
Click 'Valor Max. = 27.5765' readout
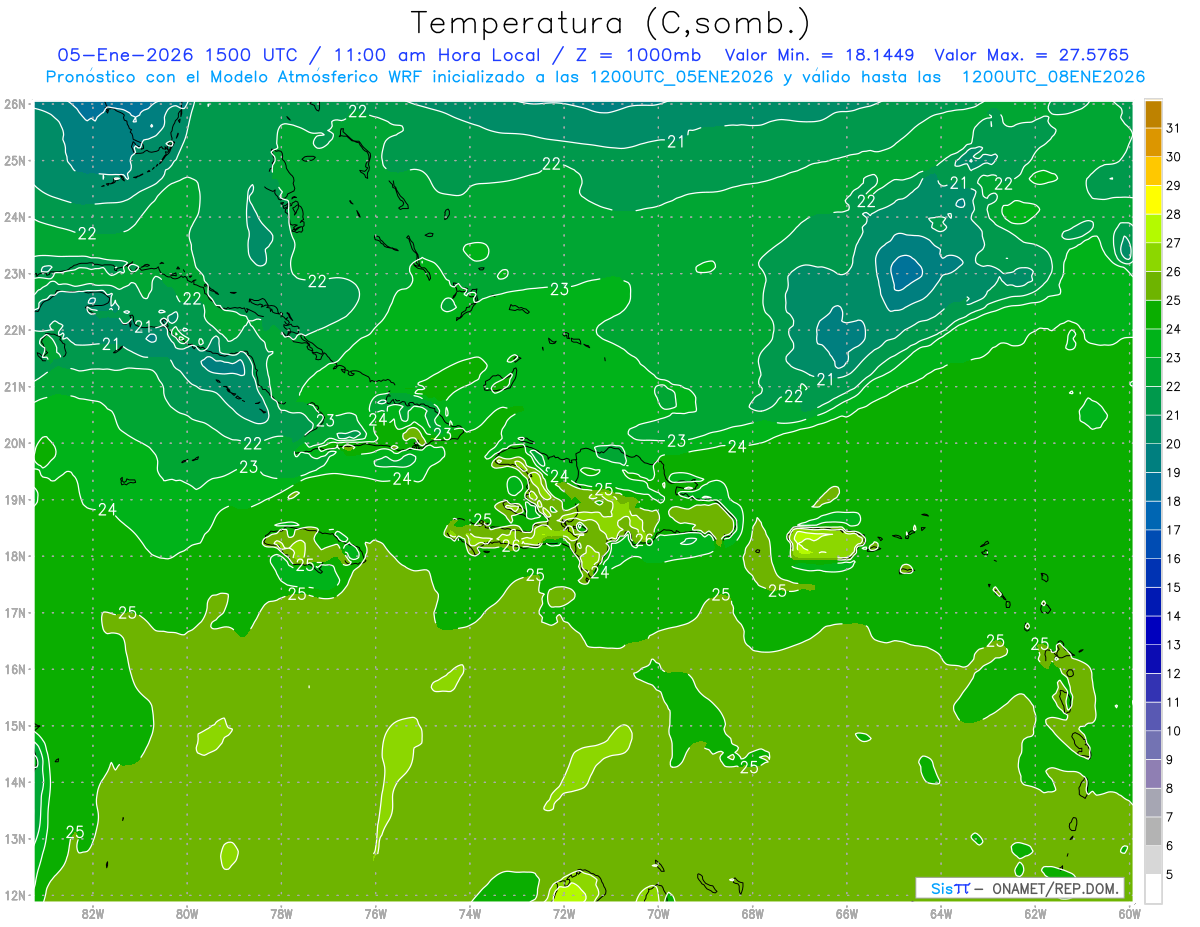[1032, 55]
